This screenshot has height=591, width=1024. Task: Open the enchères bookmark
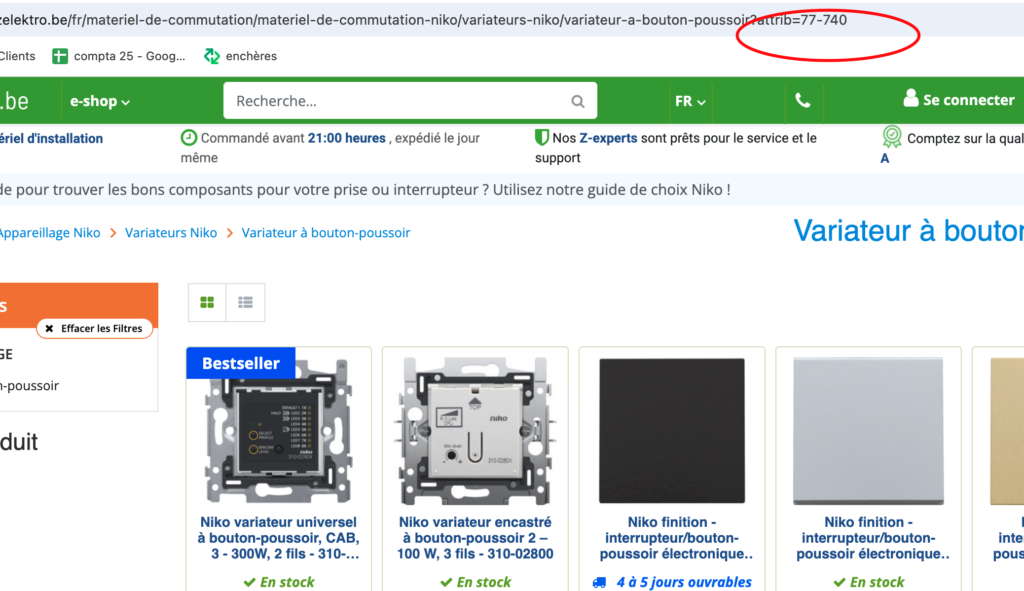tap(240, 56)
